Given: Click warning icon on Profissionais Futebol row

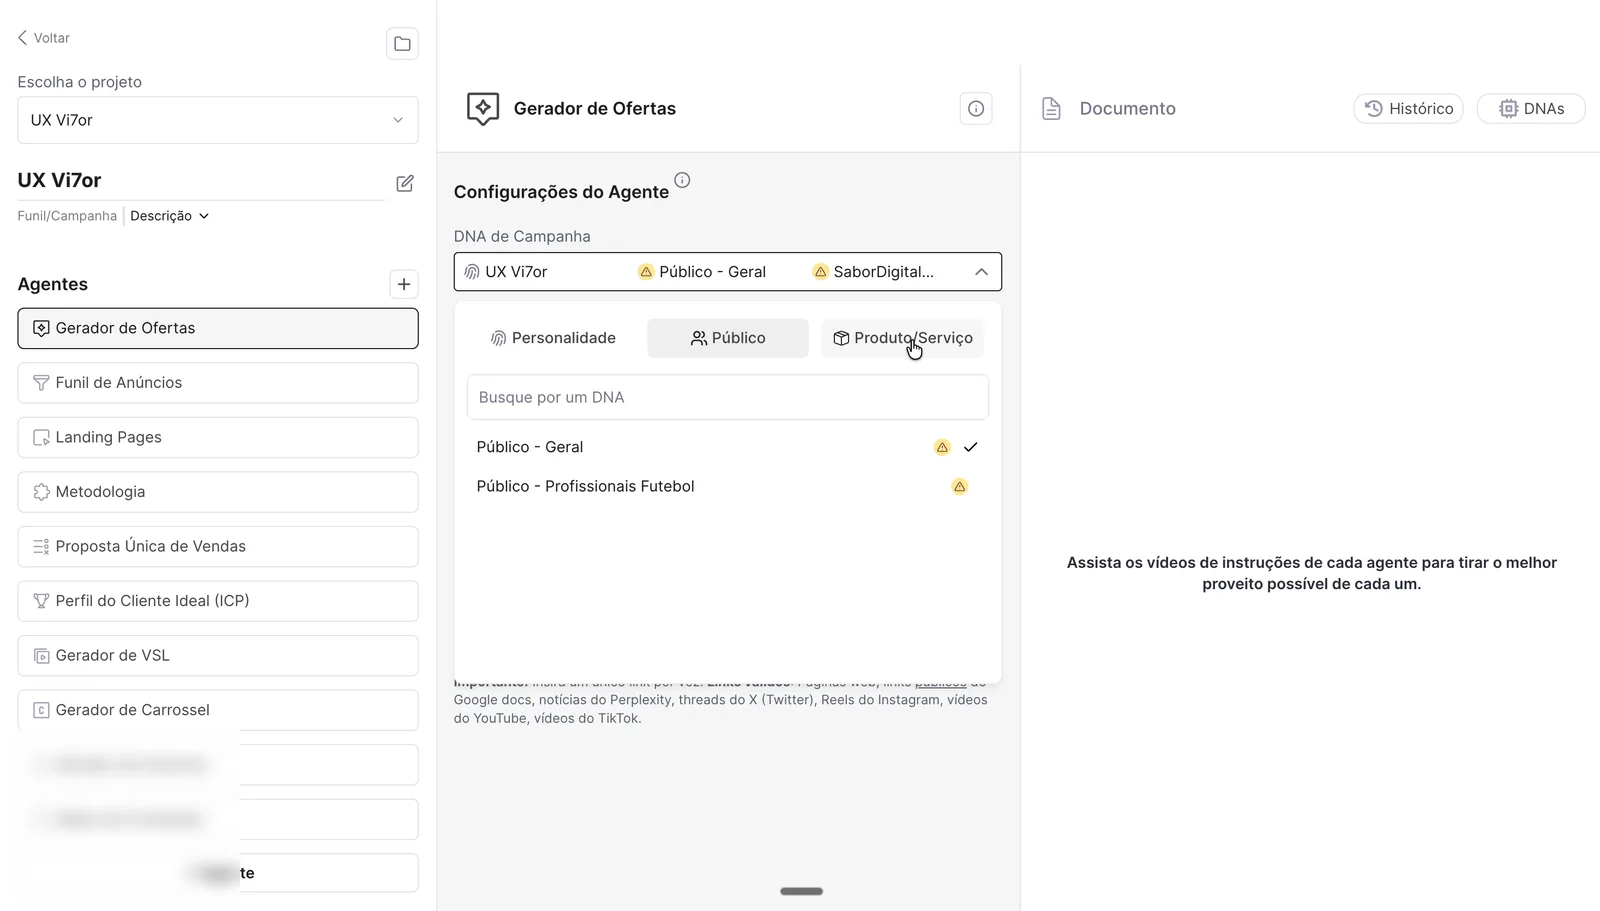Looking at the screenshot, I should [959, 487].
